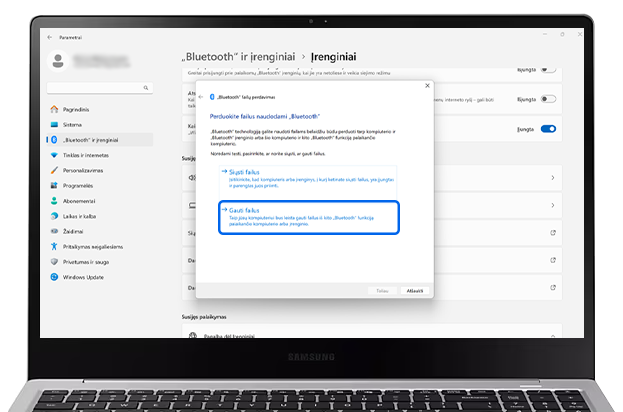
Task: Enable the second Išjungta toggle switch
Action: click(x=548, y=100)
